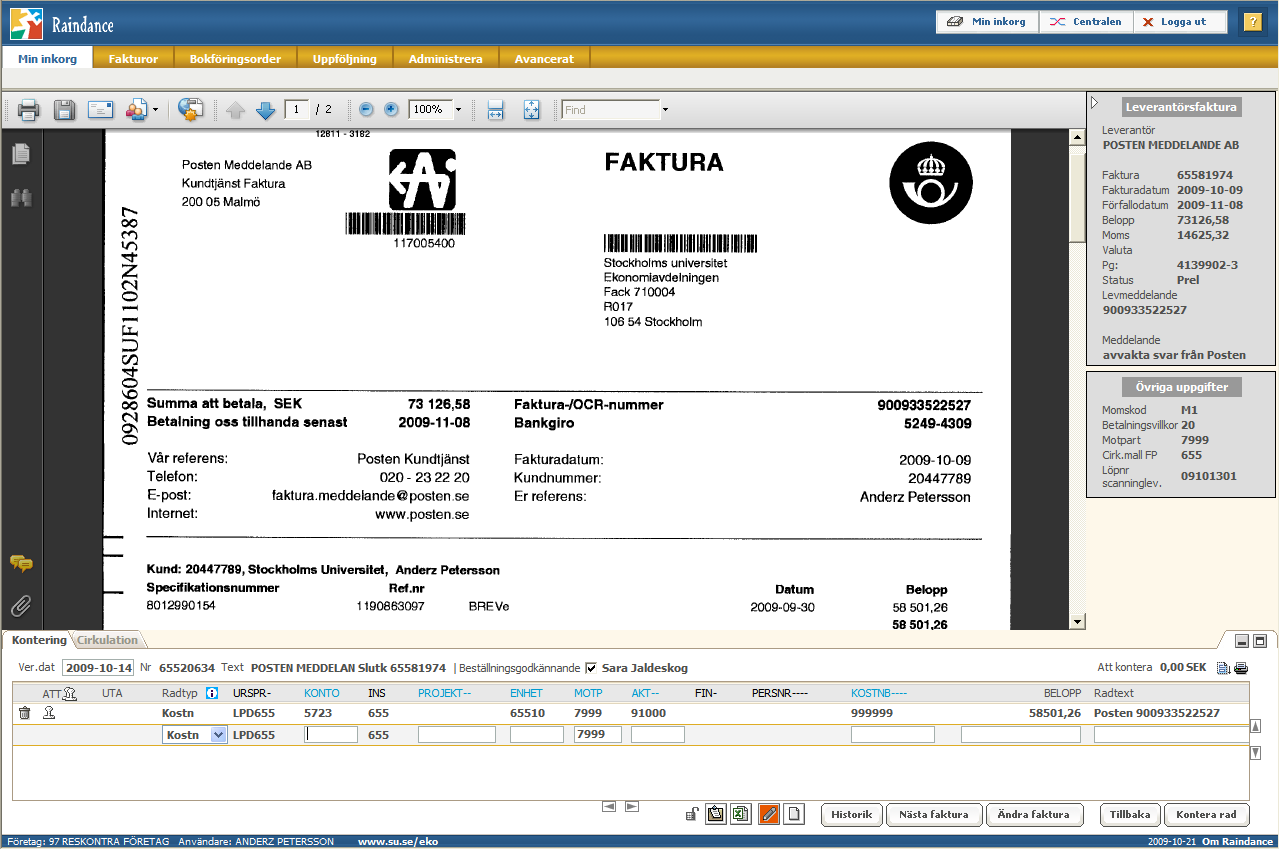
Task: Email the document via envelope icon
Action: coord(100,110)
